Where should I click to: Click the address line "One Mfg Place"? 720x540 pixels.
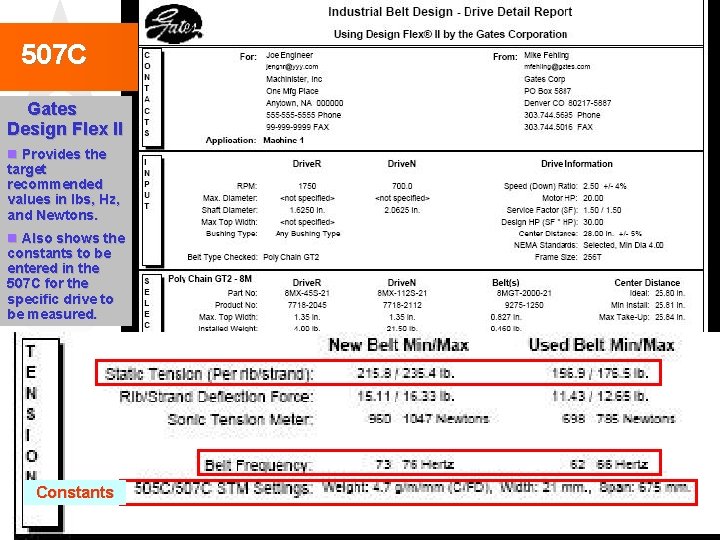coord(292,91)
